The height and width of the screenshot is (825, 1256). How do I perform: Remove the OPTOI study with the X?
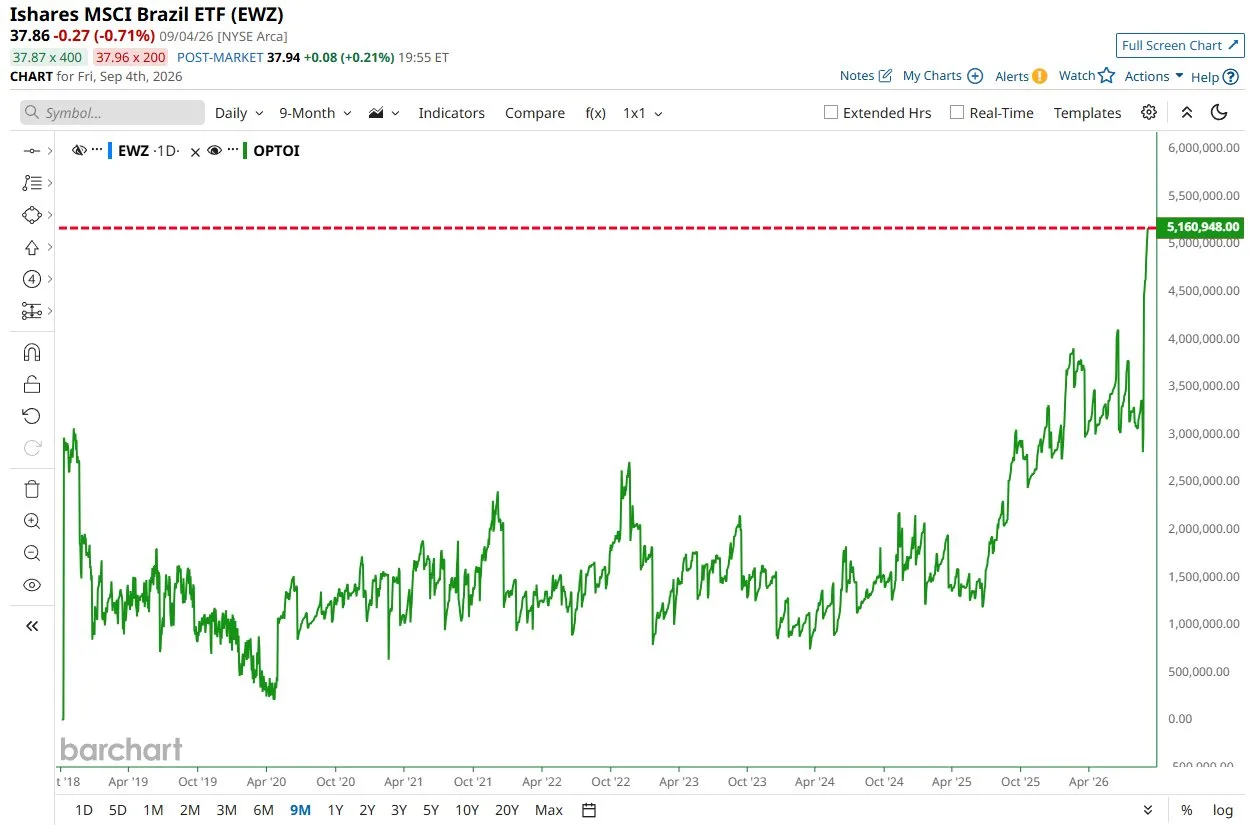[196, 151]
